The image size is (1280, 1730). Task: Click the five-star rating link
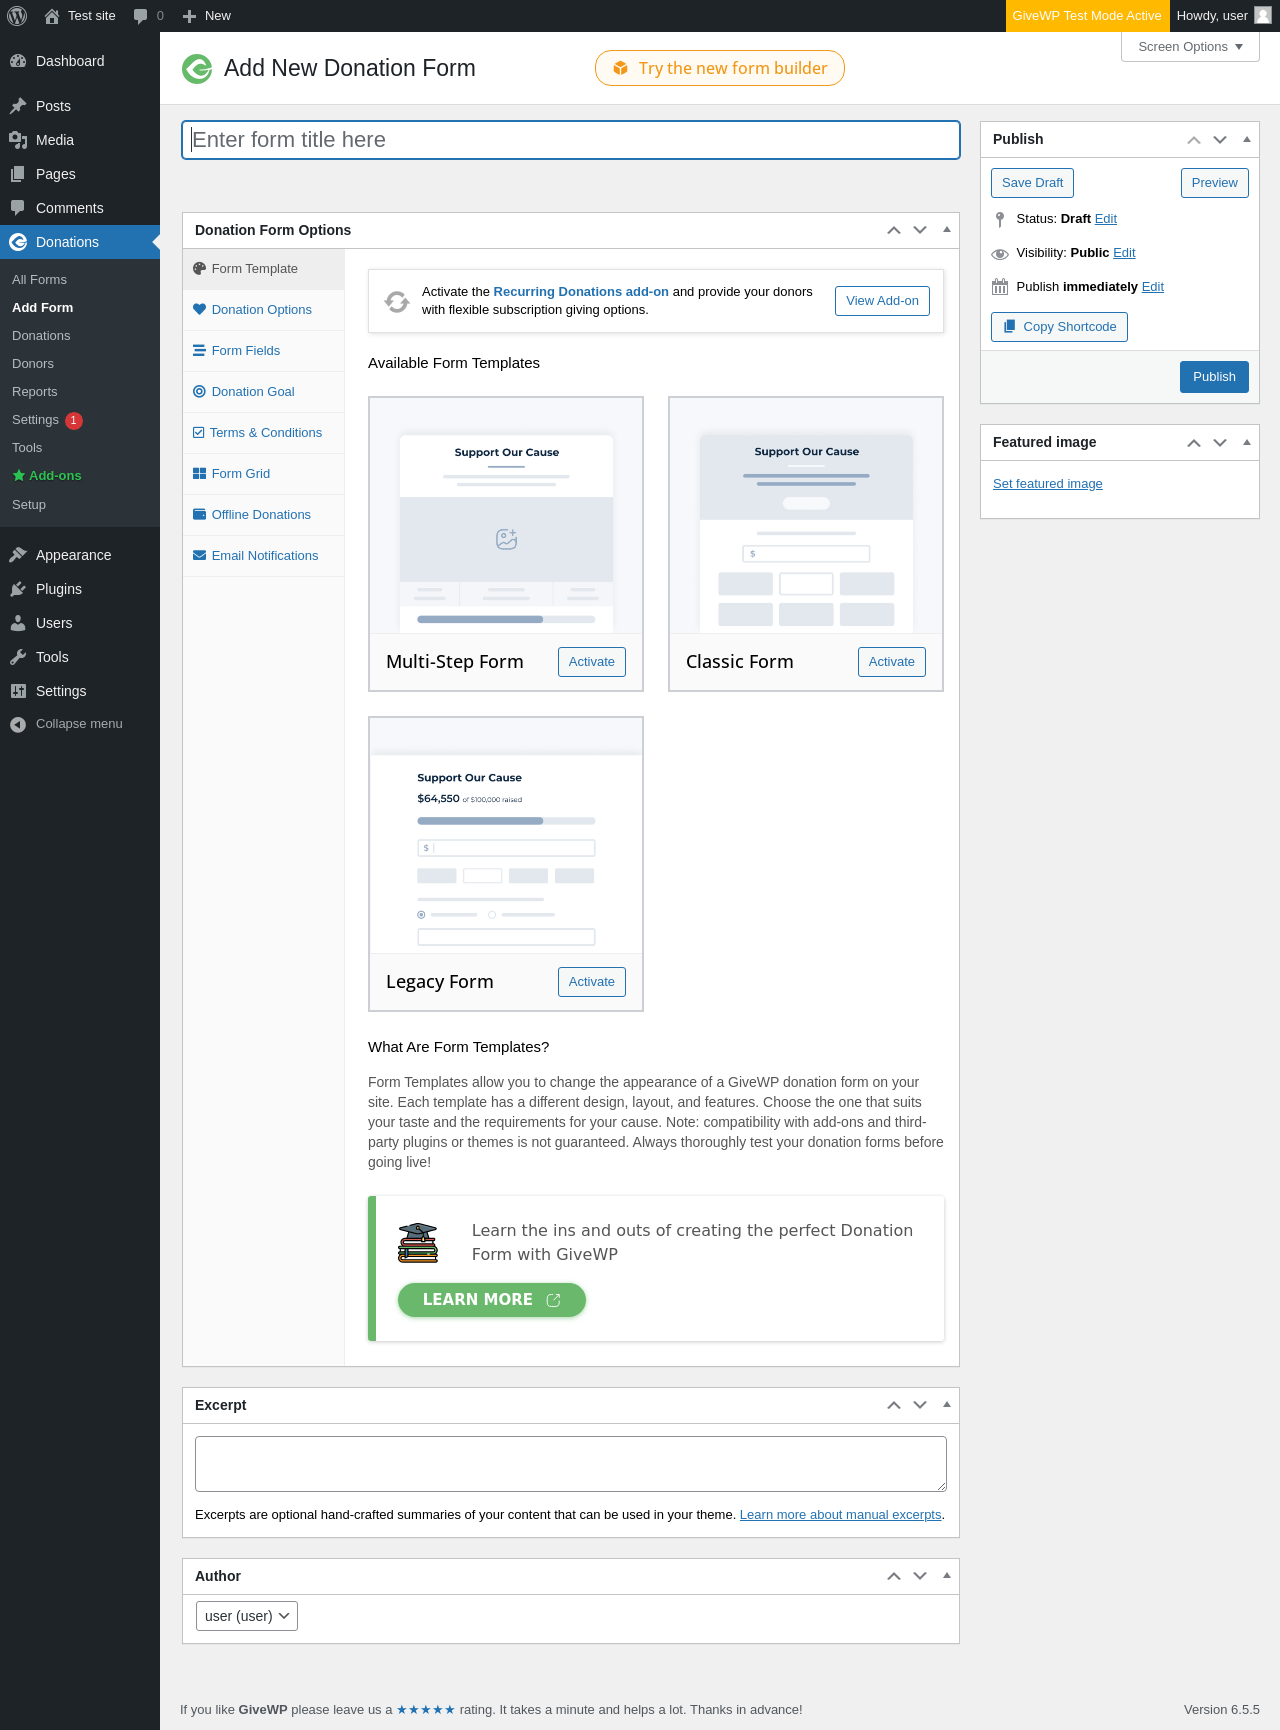coord(426,1710)
